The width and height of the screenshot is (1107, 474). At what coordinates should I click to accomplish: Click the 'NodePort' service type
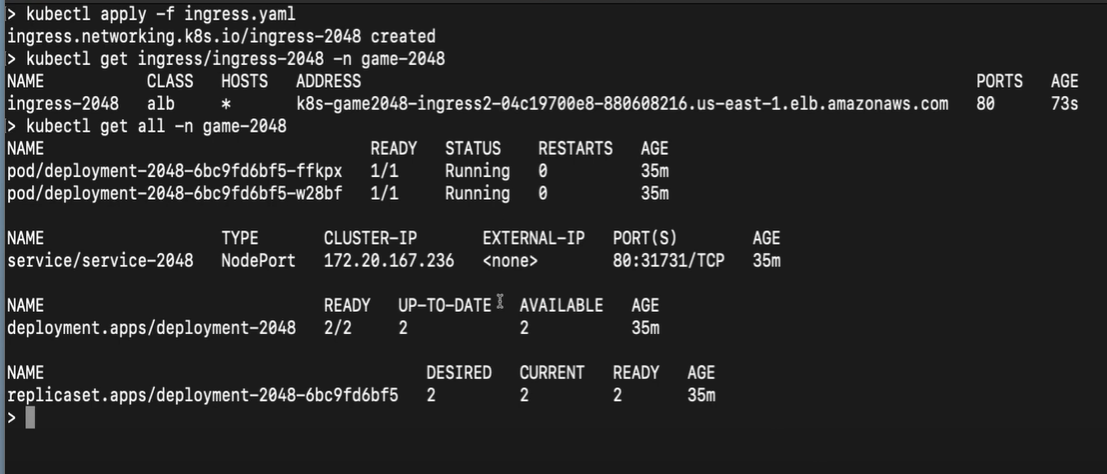point(258,261)
